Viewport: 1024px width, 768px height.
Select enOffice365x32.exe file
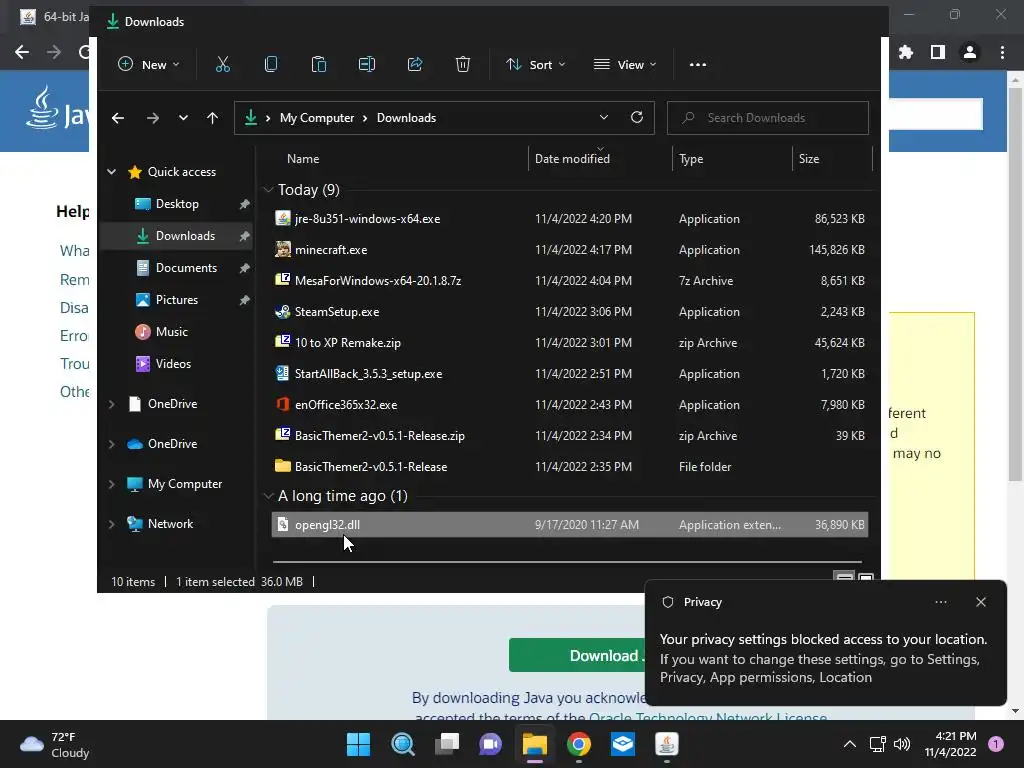[569, 405]
